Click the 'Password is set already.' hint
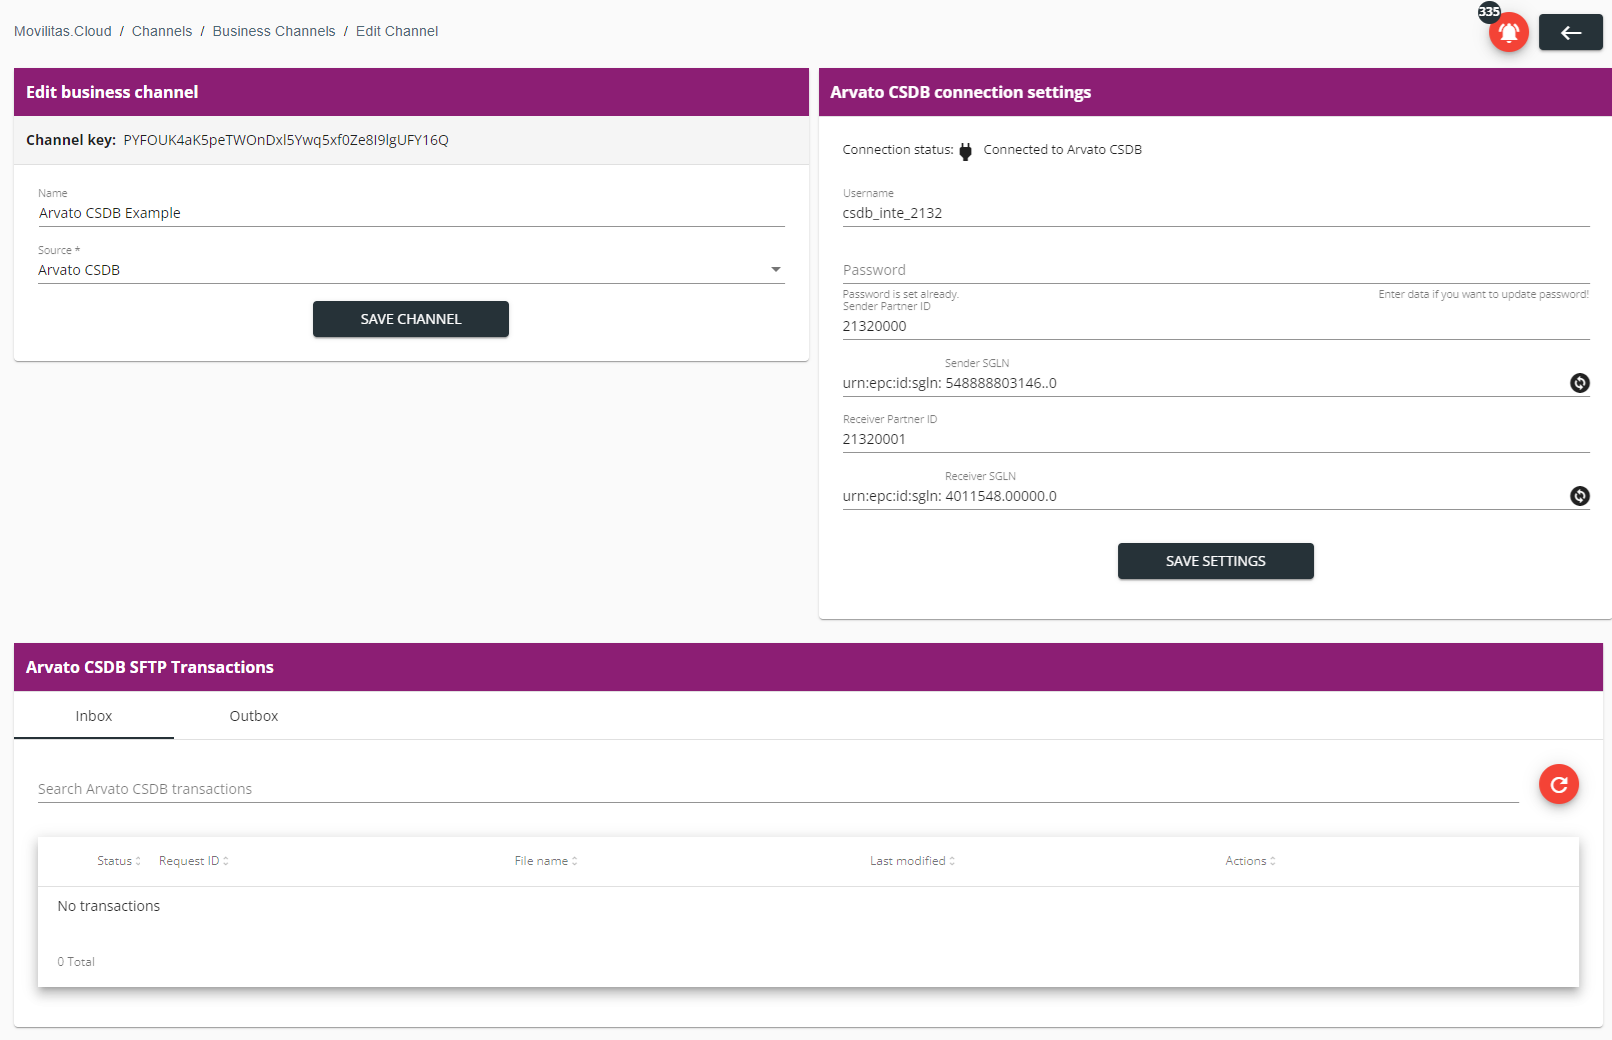1612x1040 pixels. [900, 294]
